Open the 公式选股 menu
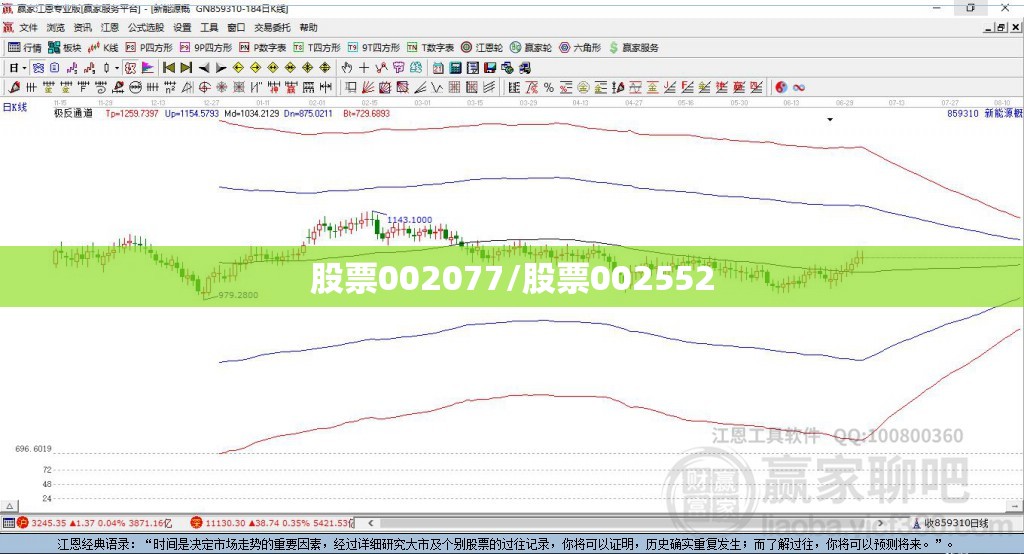This screenshot has width=1024, height=554. (x=146, y=27)
